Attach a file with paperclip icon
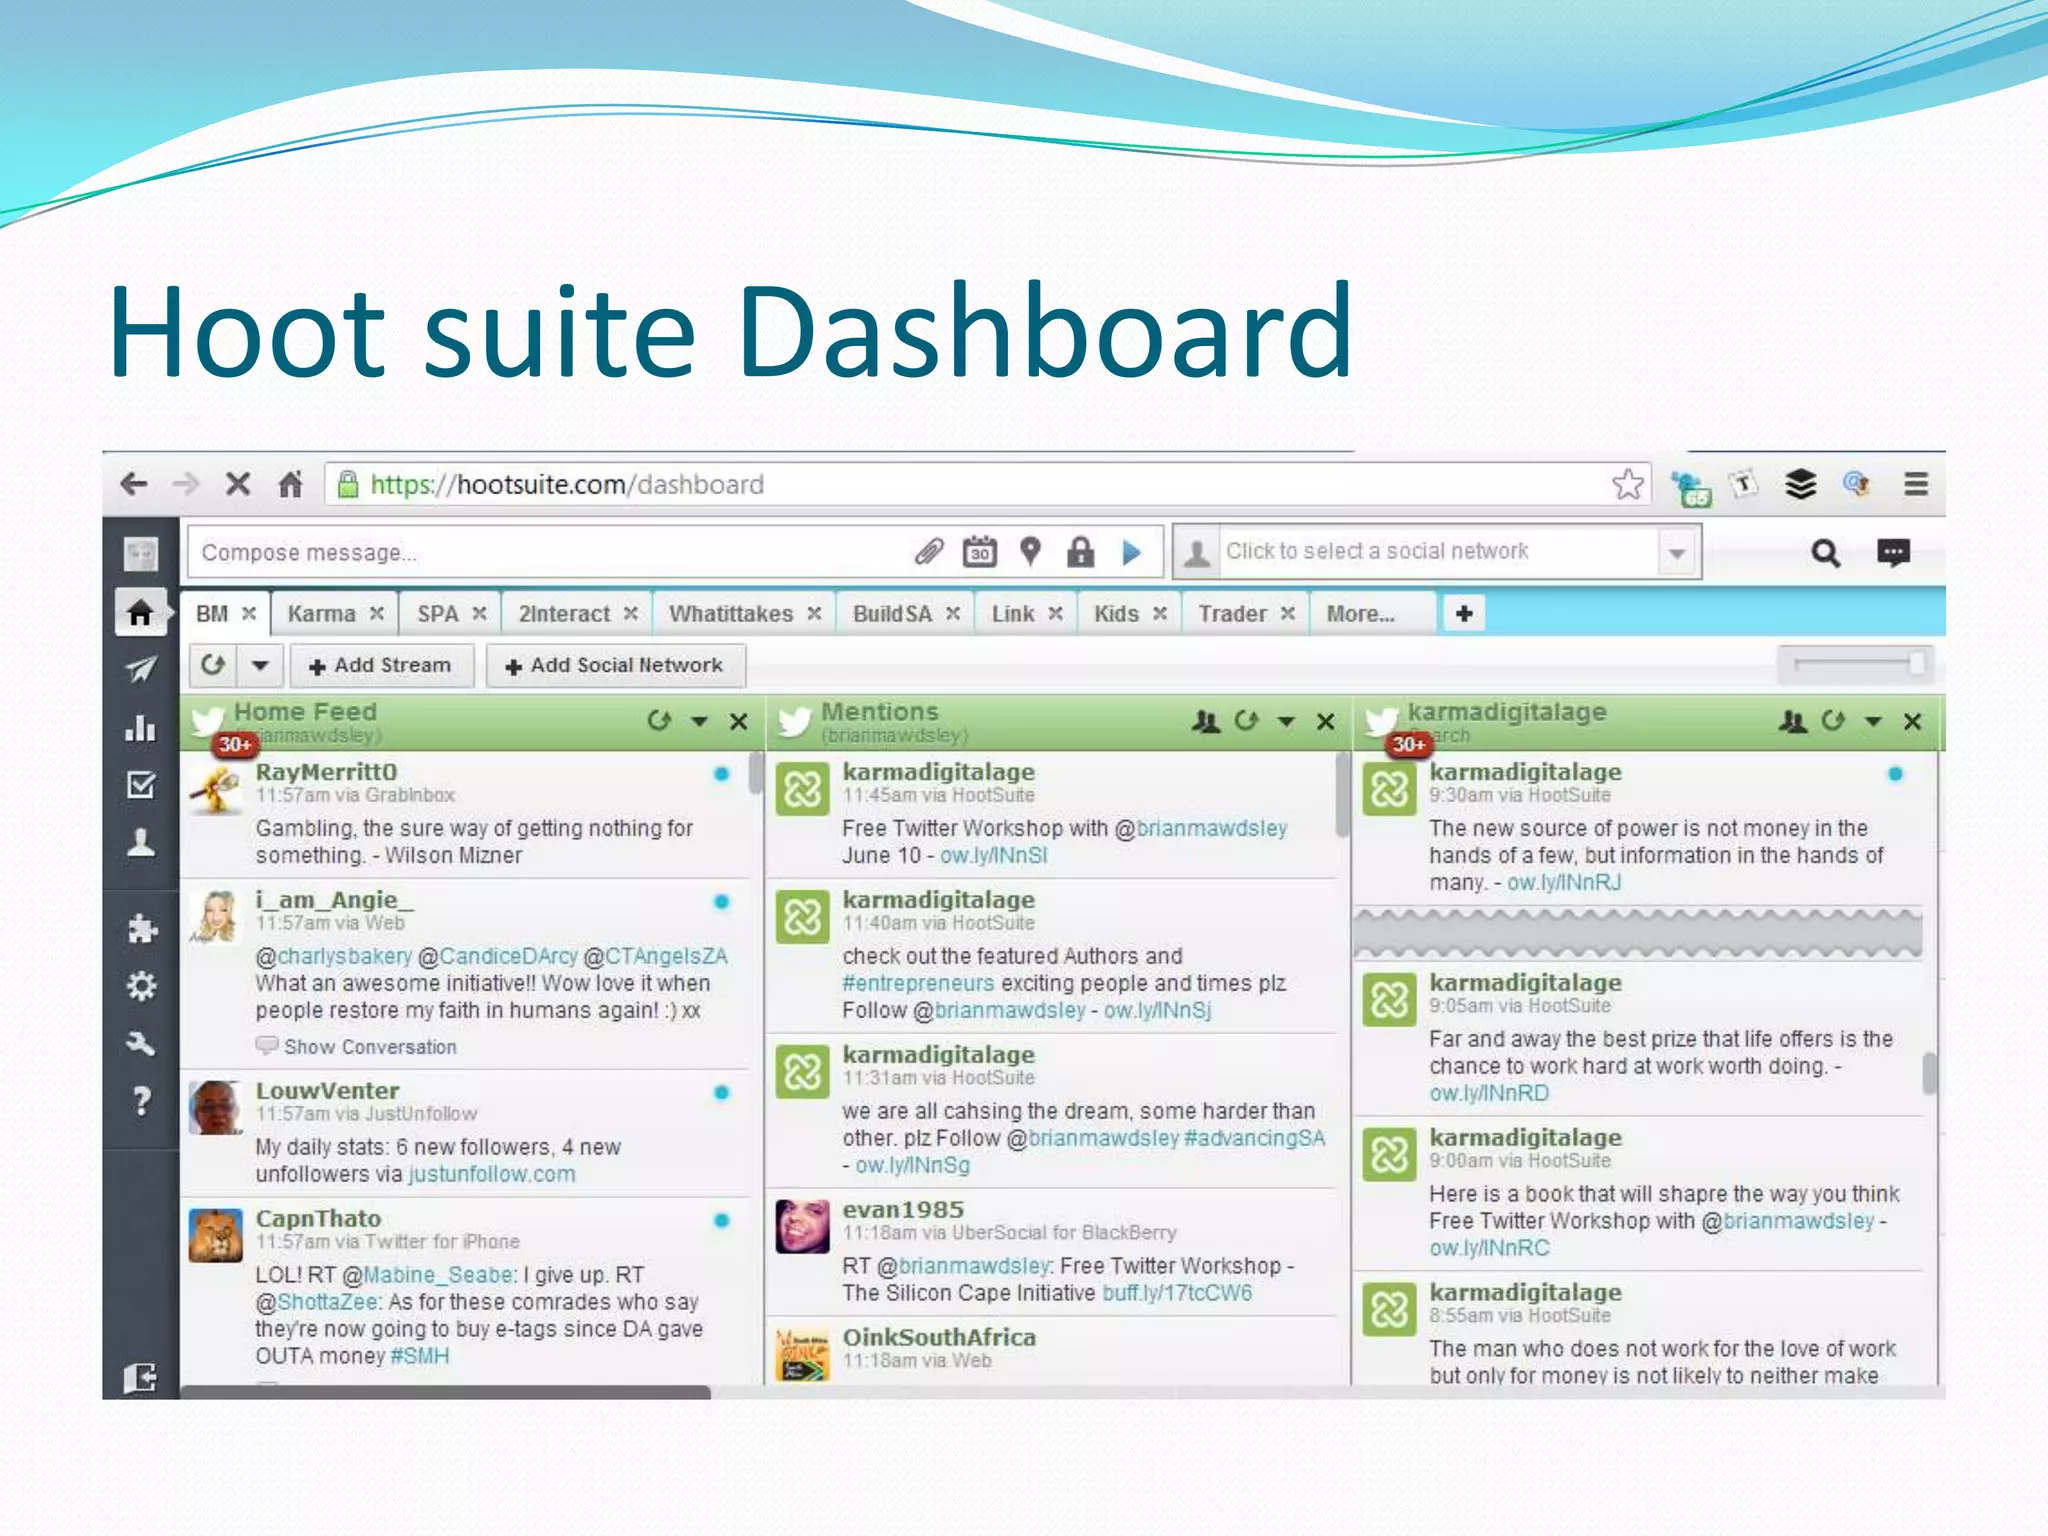The height and width of the screenshot is (1536, 2048). pos(929,552)
